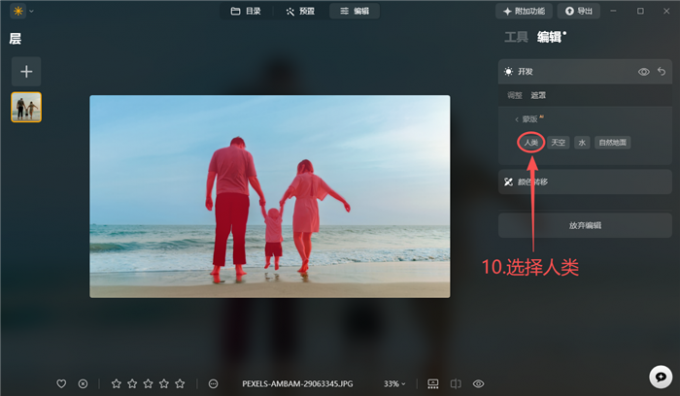Expand the 颜色转移 color transfer panel
680x396 pixels.
(585, 182)
